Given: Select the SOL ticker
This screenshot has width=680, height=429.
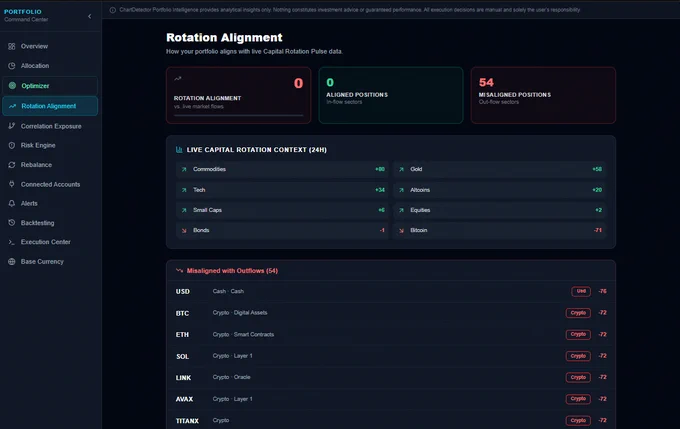Looking at the screenshot, I should [182, 357].
